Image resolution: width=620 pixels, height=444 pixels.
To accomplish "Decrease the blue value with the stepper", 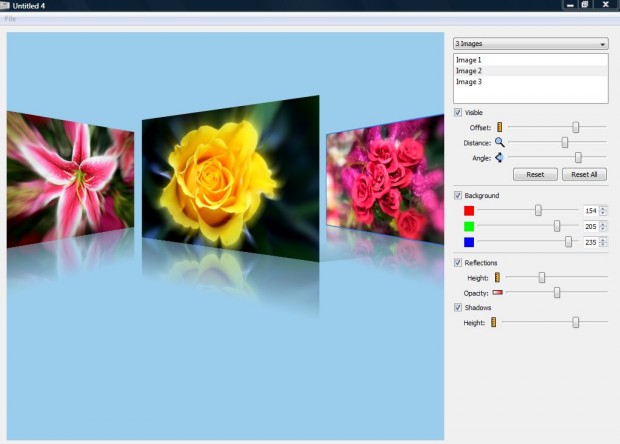I will click(603, 245).
